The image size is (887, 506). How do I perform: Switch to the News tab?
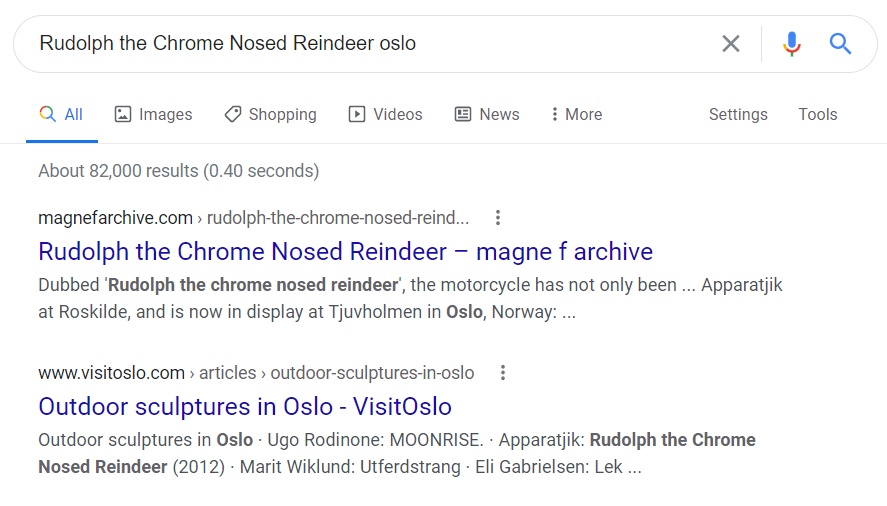(x=499, y=114)
